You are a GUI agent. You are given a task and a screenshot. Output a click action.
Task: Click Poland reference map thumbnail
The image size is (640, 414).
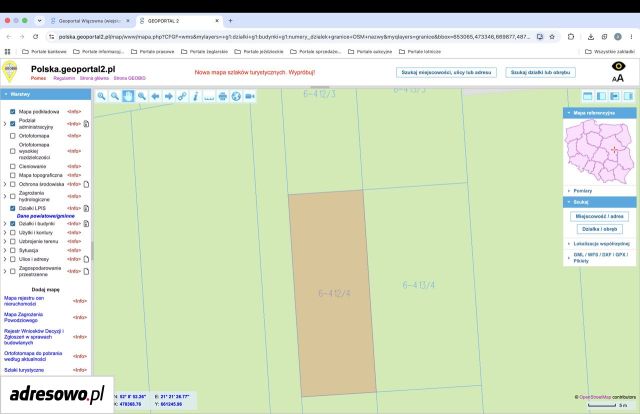(x=599, y=152)
